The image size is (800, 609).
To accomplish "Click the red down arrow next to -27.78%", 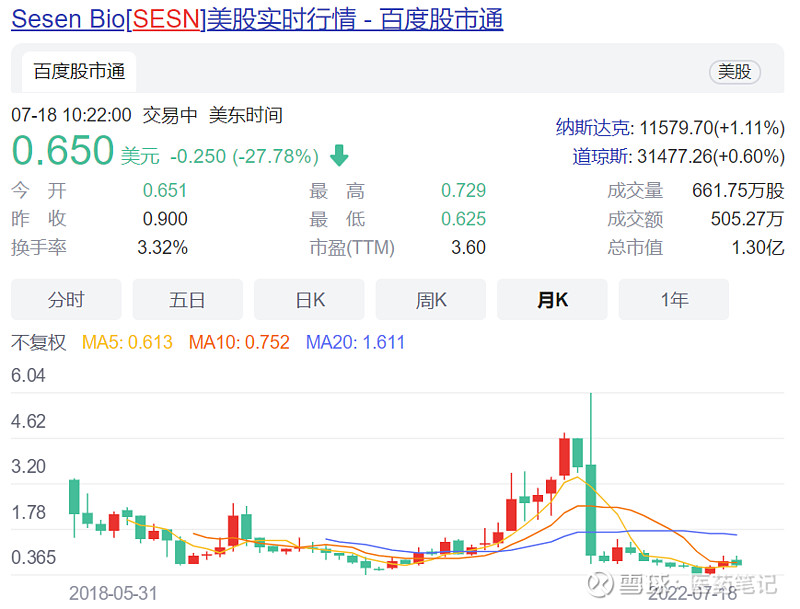I will pyautogui.click(x=337, y=157).
